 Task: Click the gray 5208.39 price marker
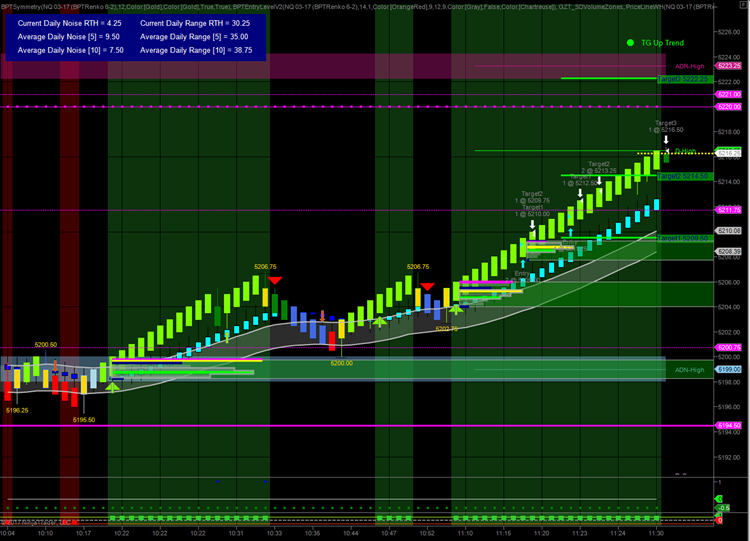728,252
